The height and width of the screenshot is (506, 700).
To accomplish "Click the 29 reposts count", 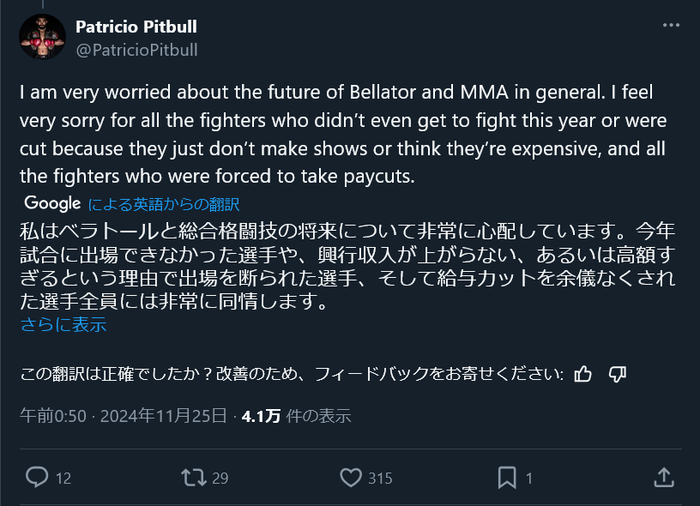I will pos(221,478).
